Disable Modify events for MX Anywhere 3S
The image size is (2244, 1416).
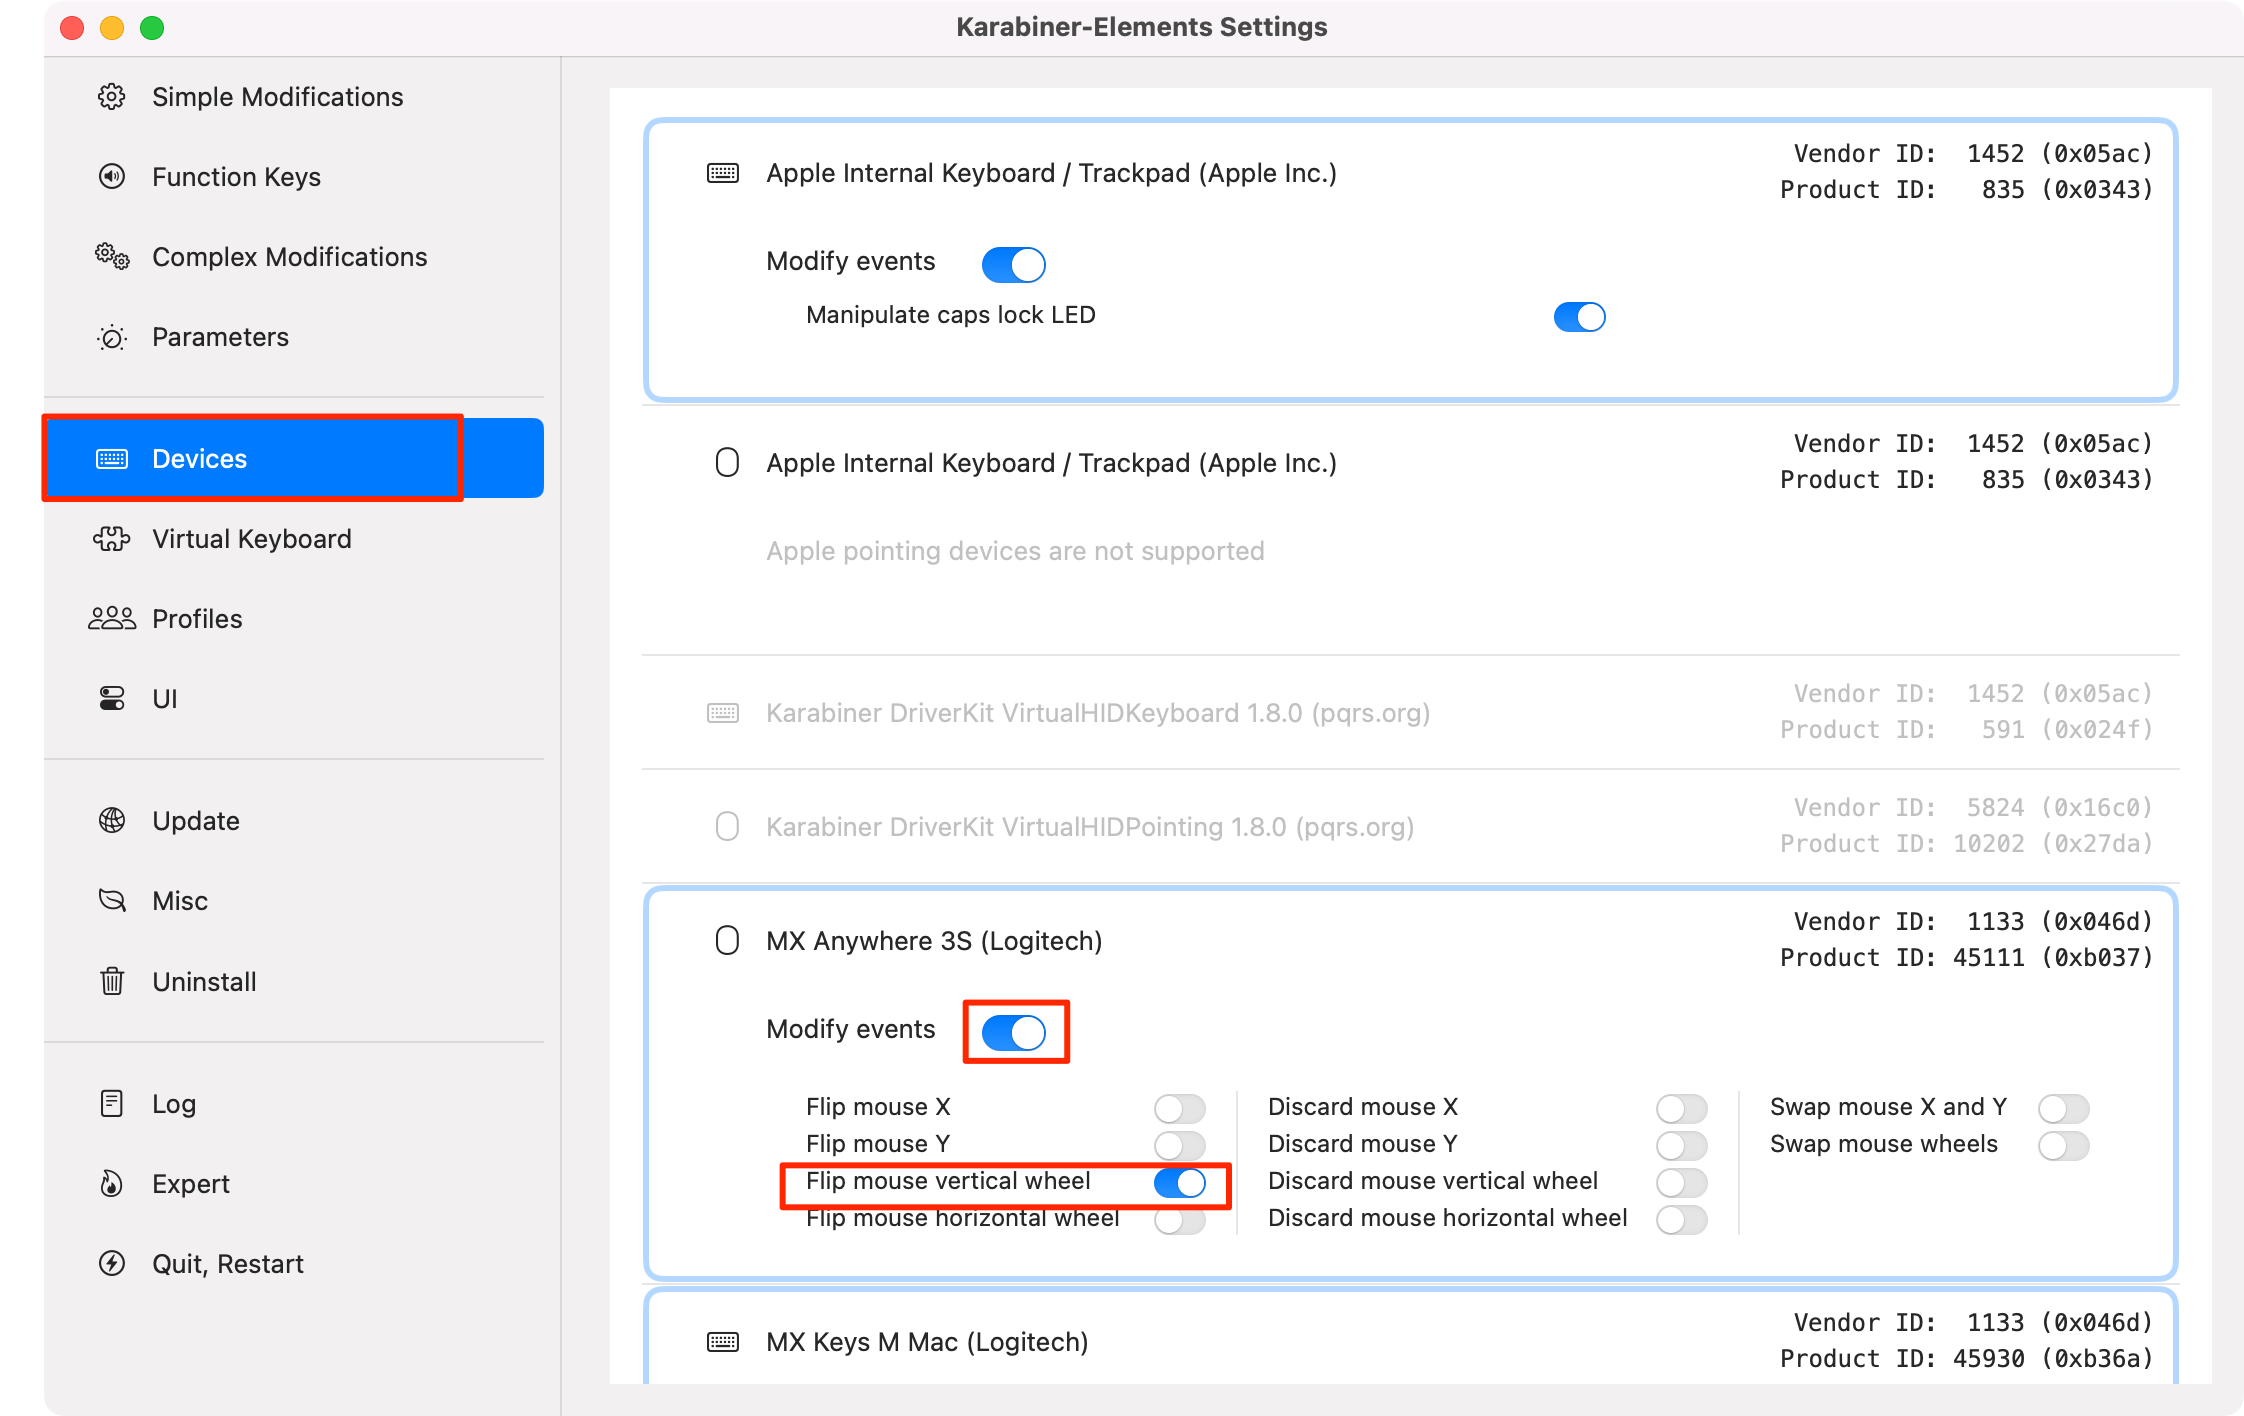coord(1013,1032)
